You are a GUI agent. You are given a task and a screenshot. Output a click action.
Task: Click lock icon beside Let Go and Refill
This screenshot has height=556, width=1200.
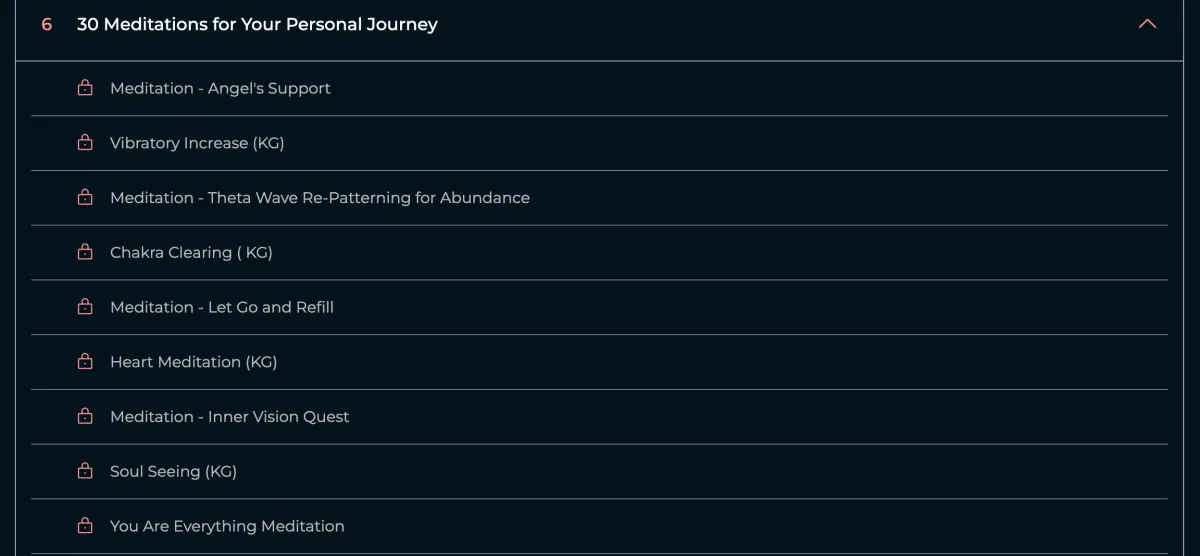[85, 307]
